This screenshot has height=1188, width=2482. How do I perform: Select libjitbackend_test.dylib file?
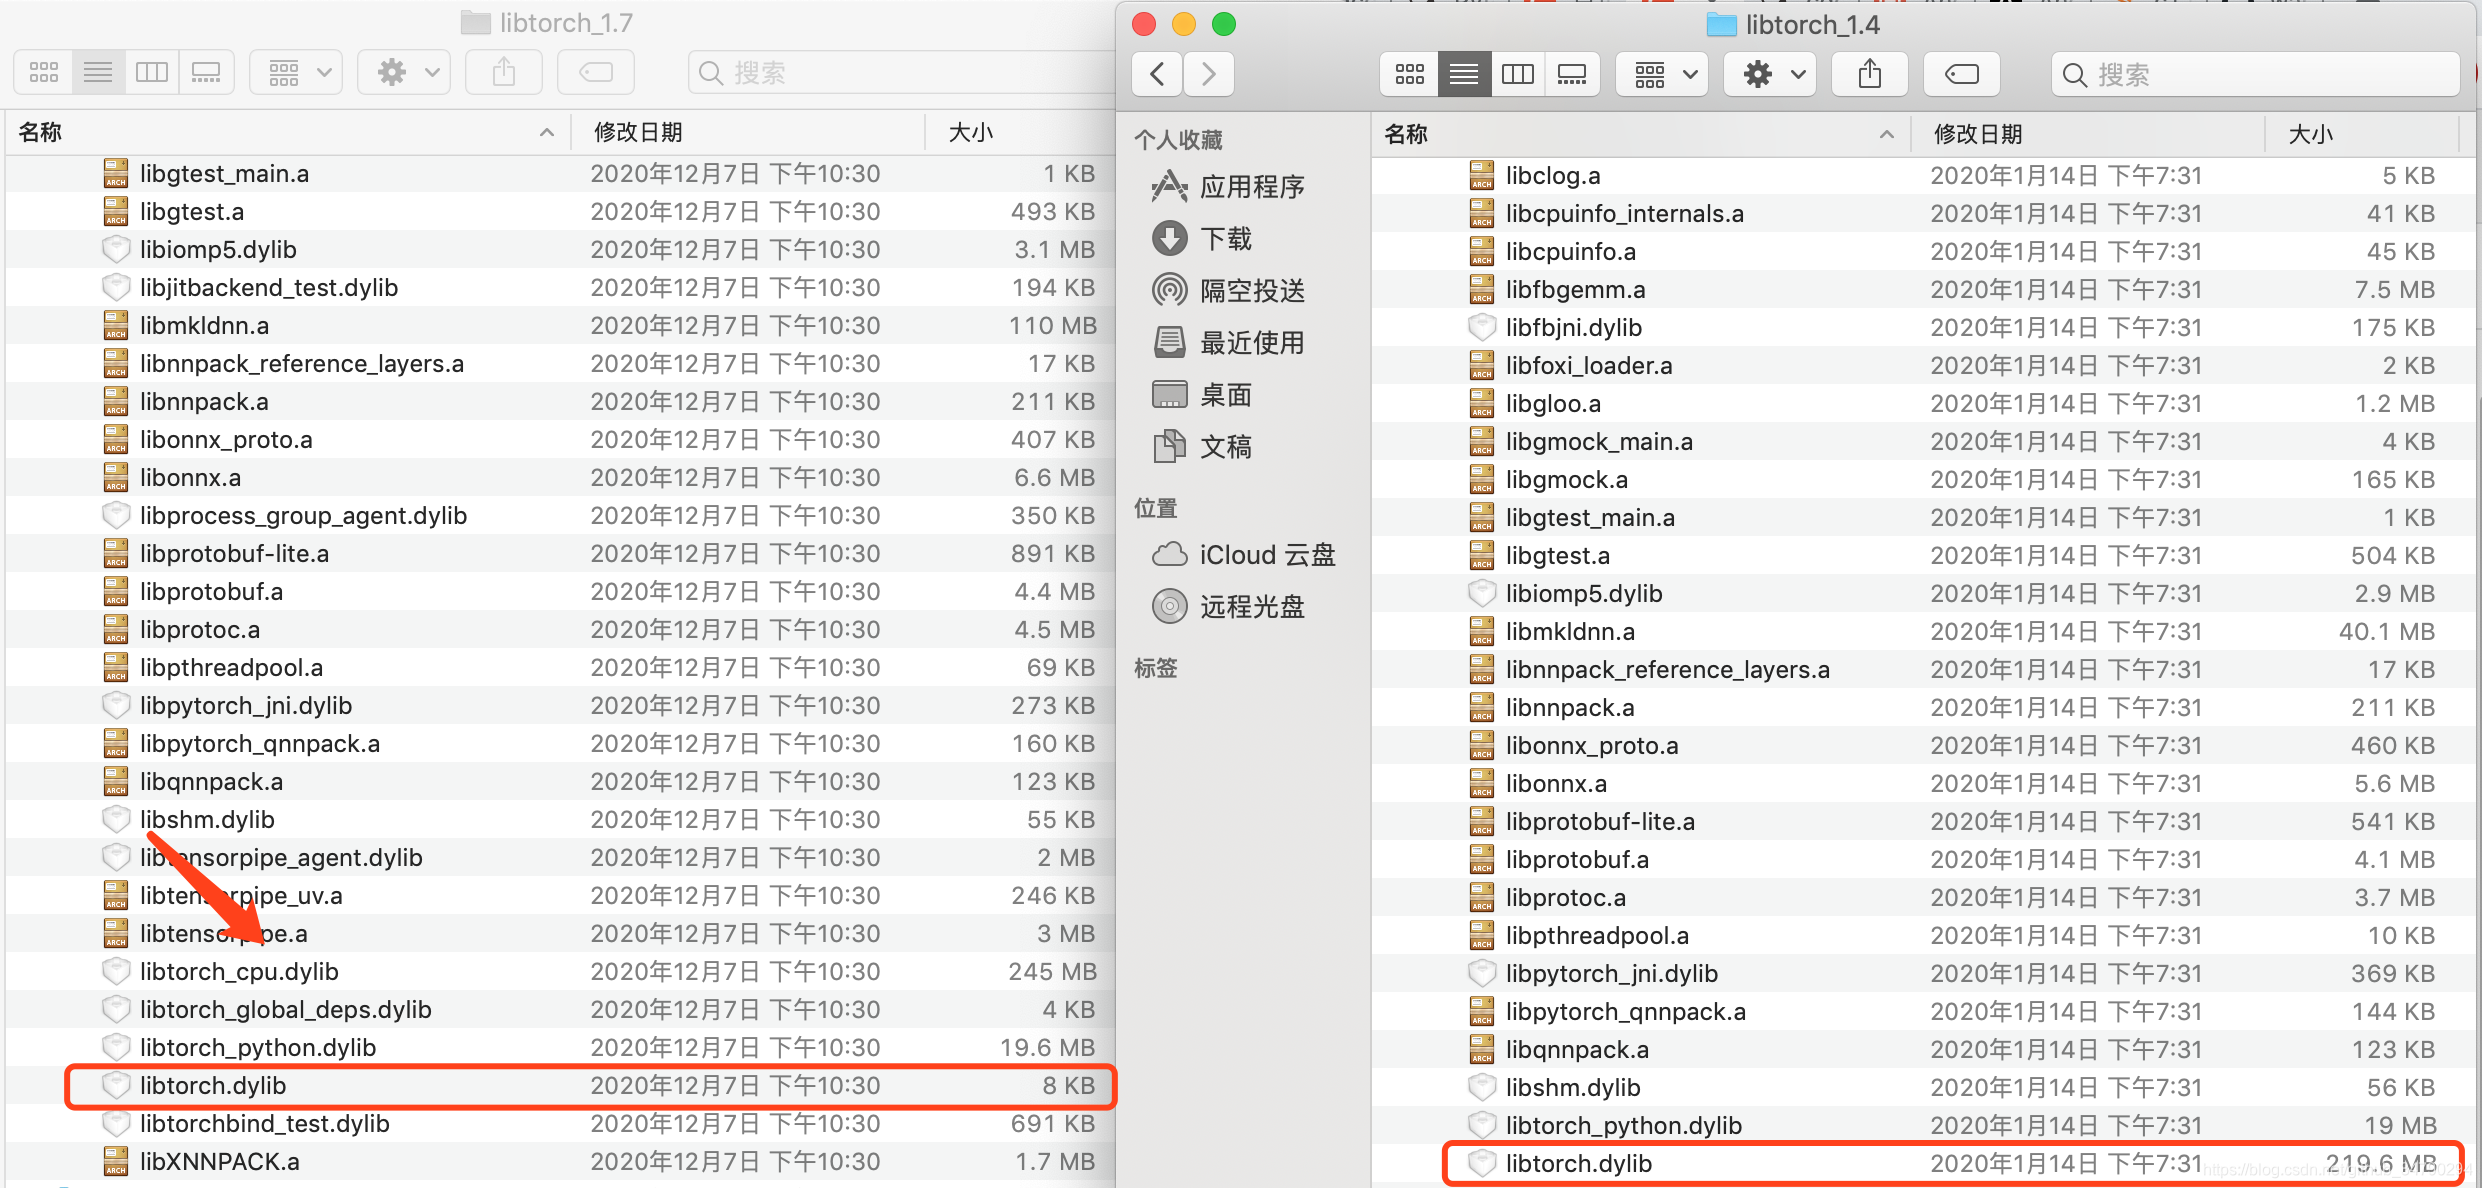pyautogui.click(x=560, y=288)
